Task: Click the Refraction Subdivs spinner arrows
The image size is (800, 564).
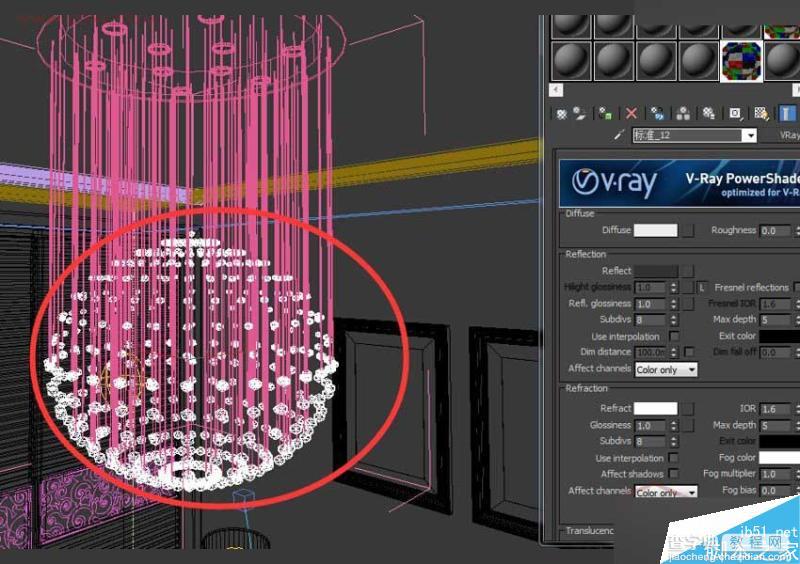Action: [674, 441]
